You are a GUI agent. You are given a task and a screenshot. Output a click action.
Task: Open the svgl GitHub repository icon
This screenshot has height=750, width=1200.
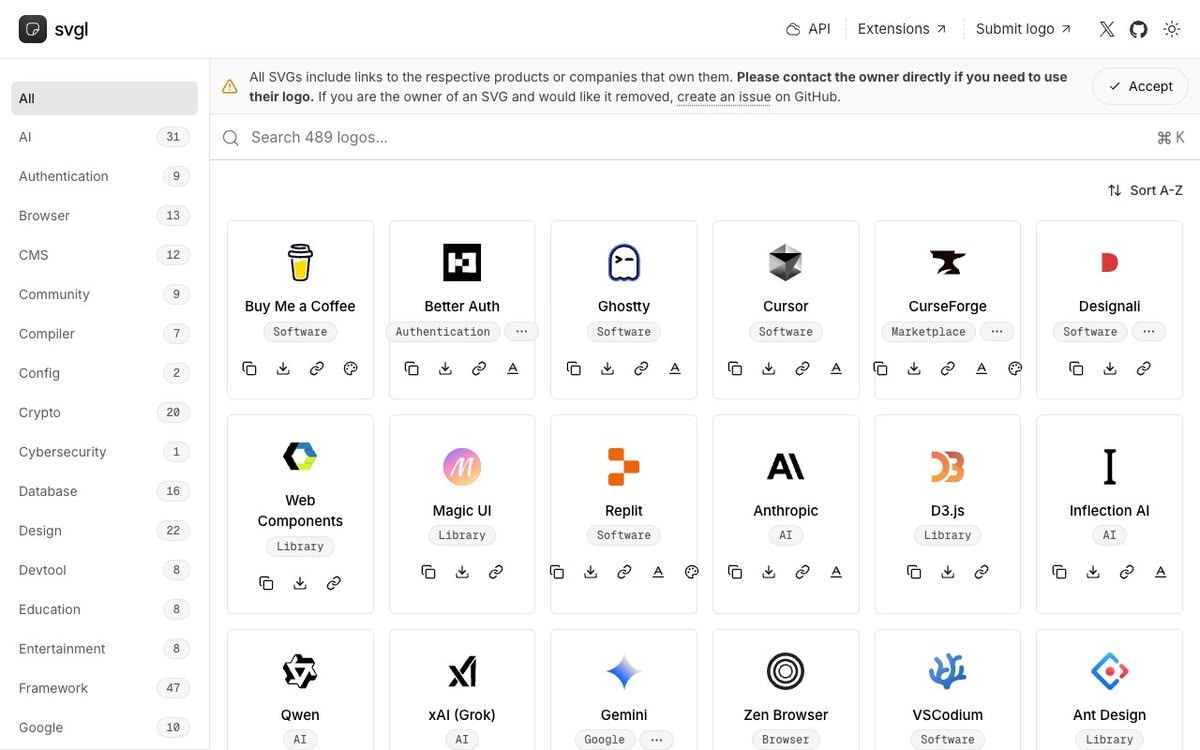(x=1139, y=29)
